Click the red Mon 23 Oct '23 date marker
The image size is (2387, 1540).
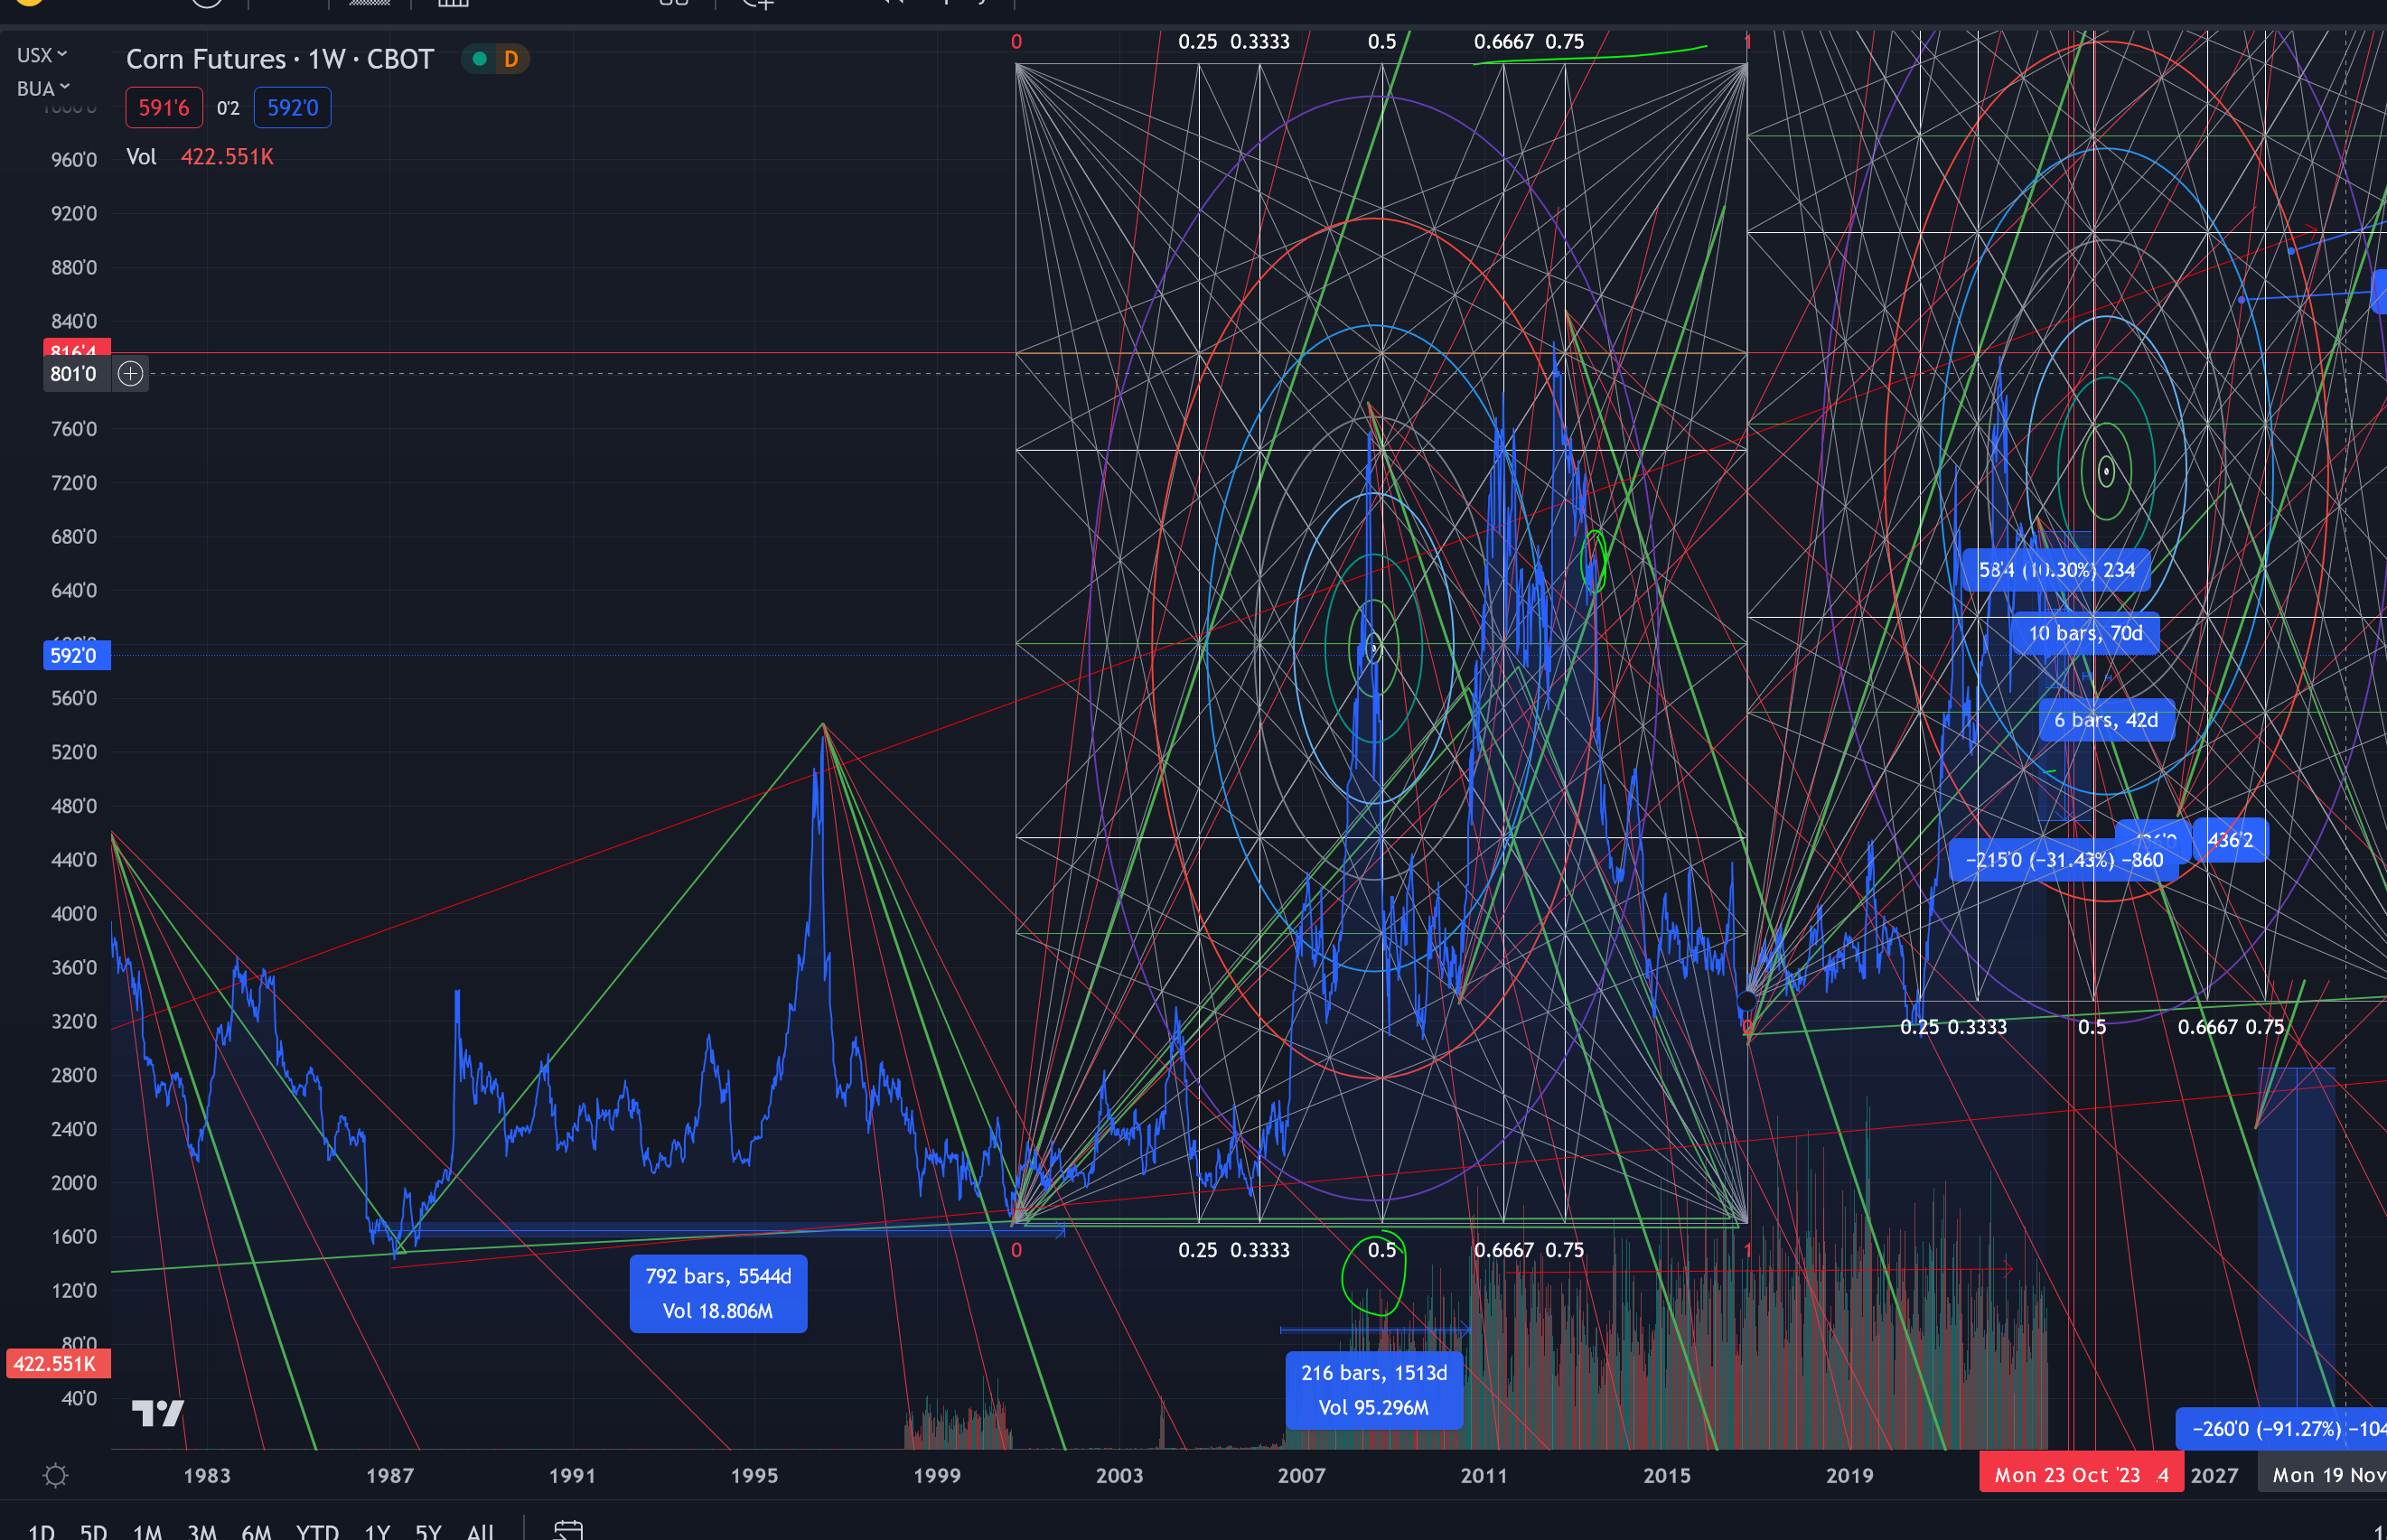pyautogui.click(x=2081, y=1474)
